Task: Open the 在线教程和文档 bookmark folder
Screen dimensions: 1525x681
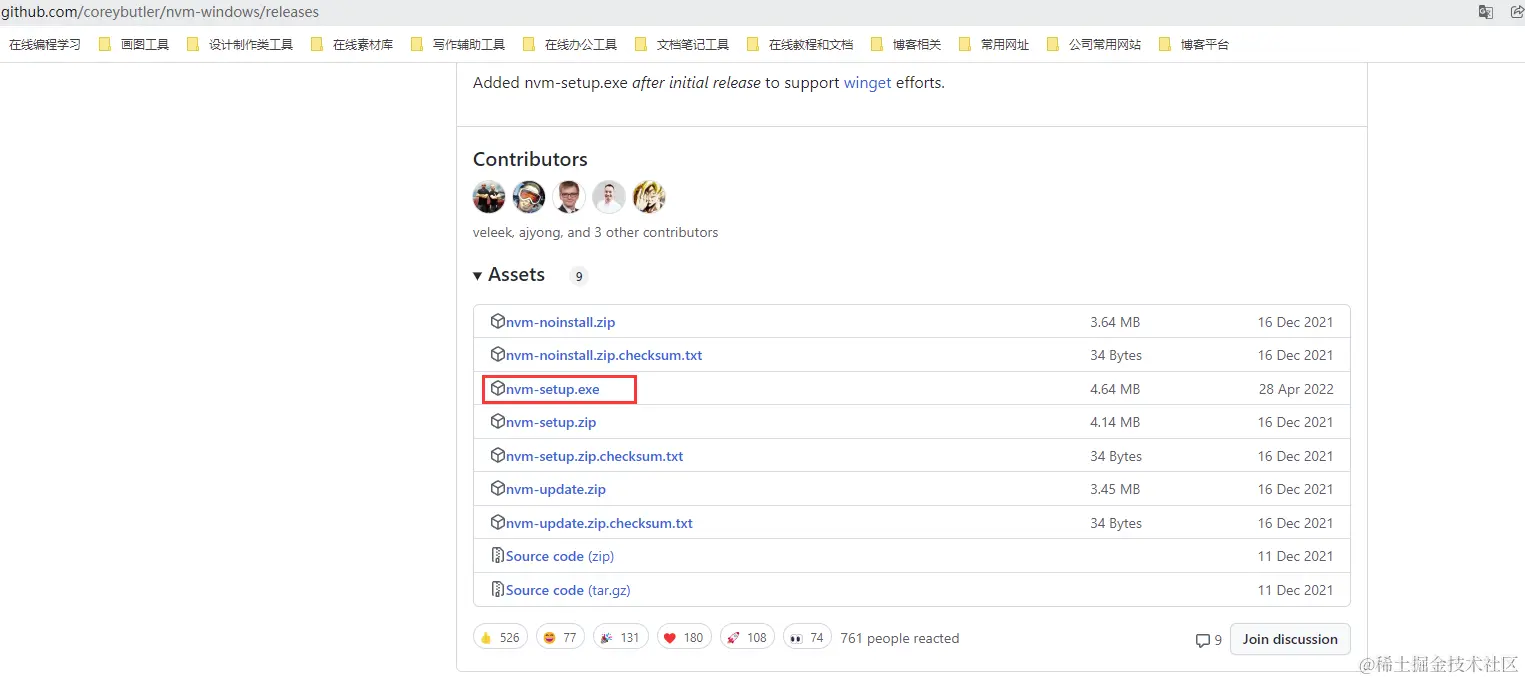Action: pos(800,45)
